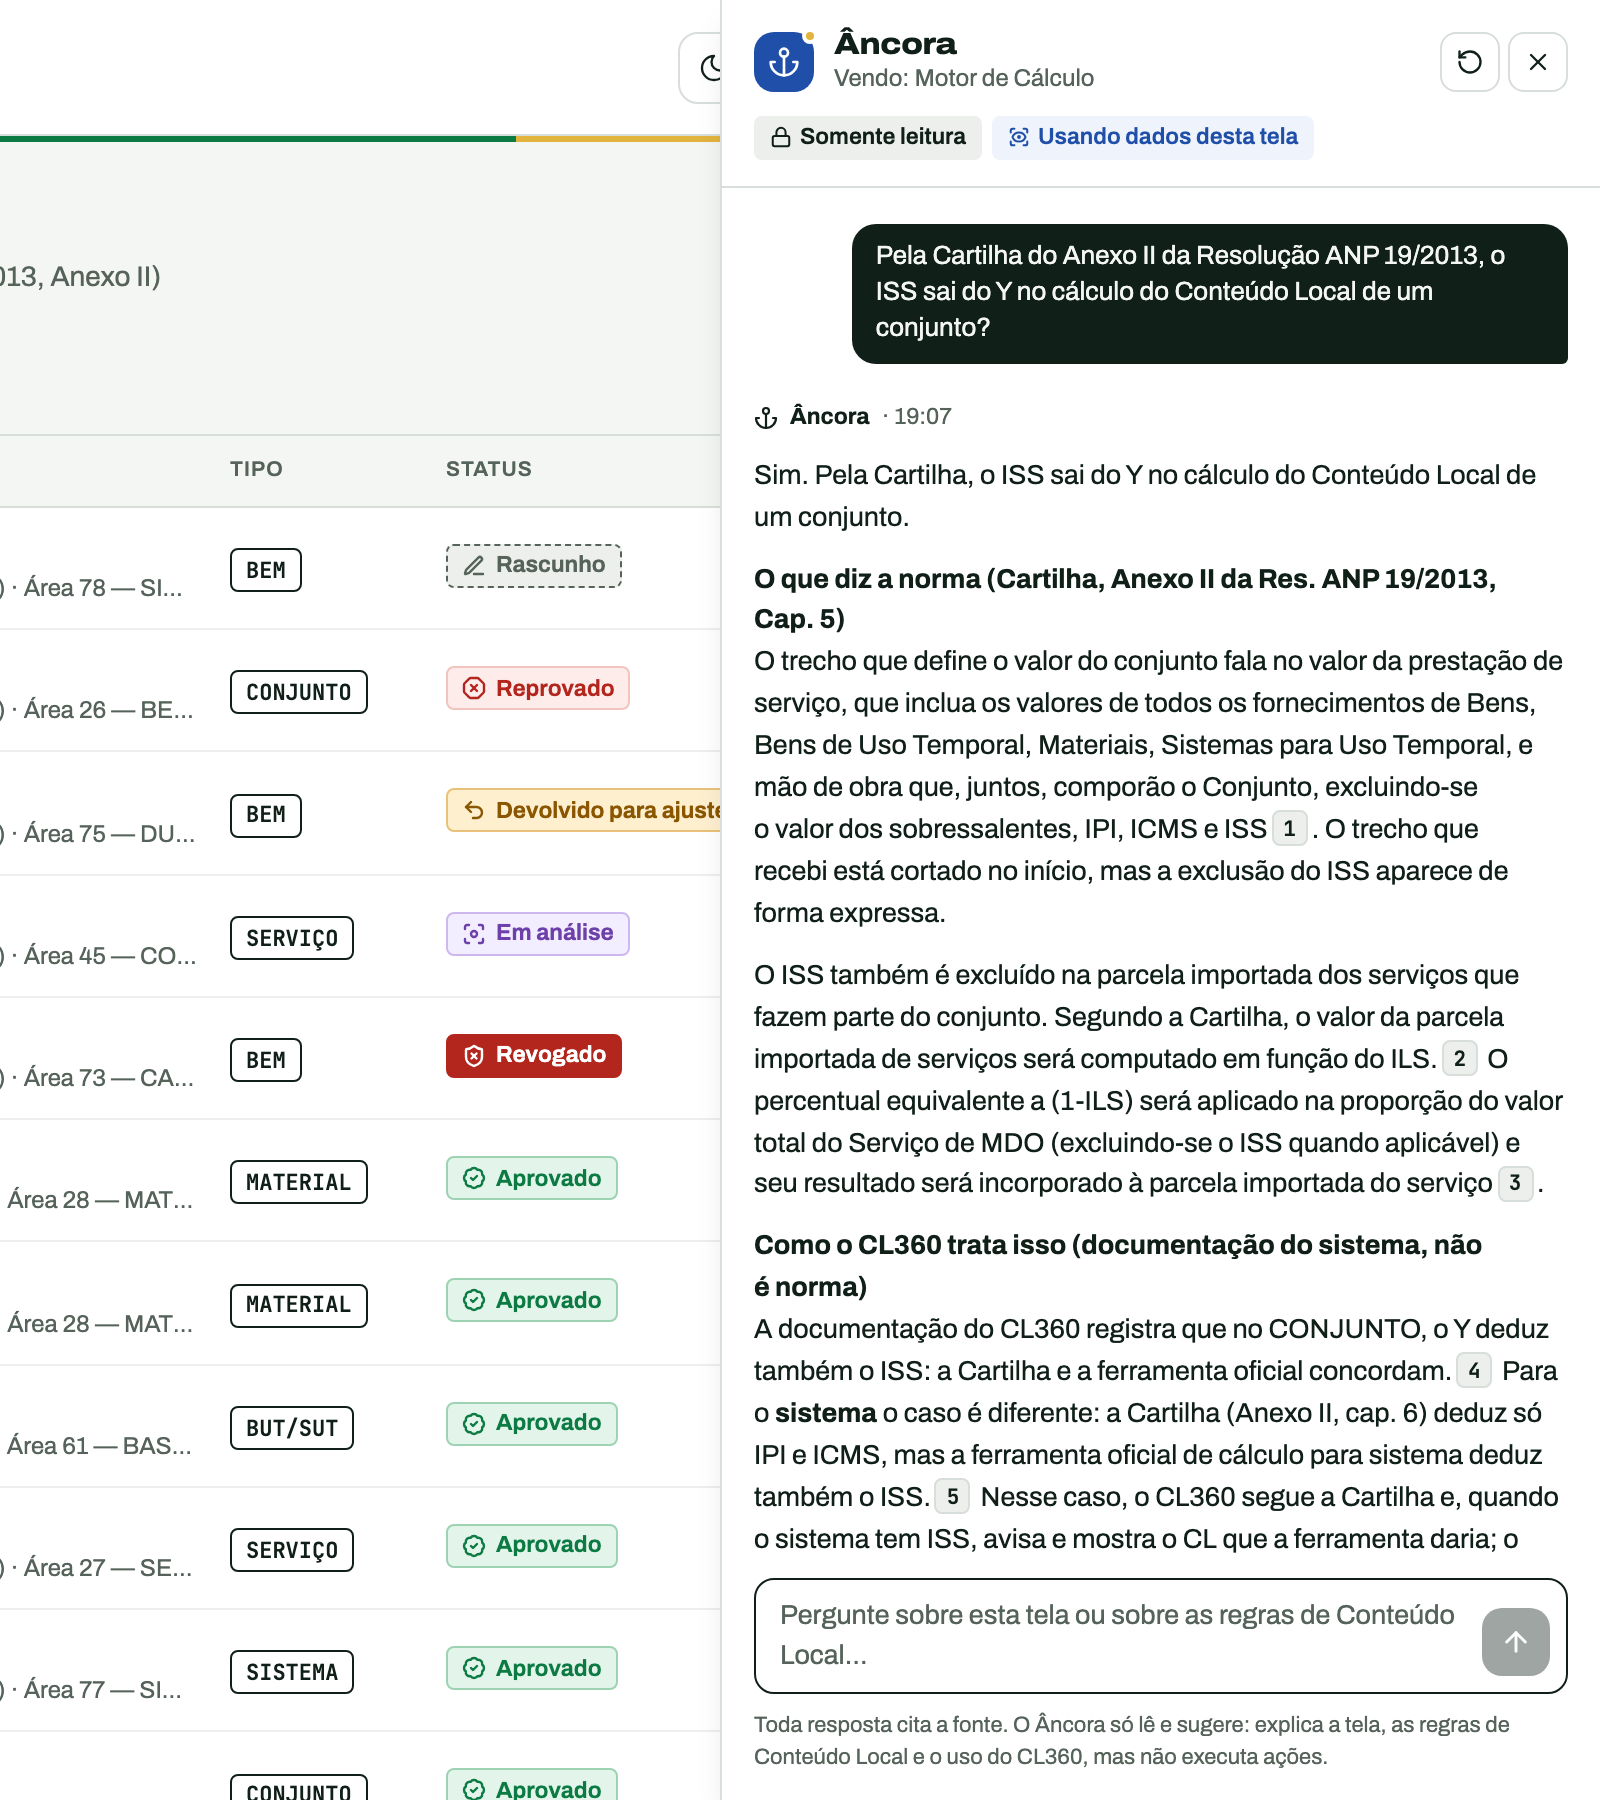
Task: Open citation reference 3
Action: click(1515, 1183)
